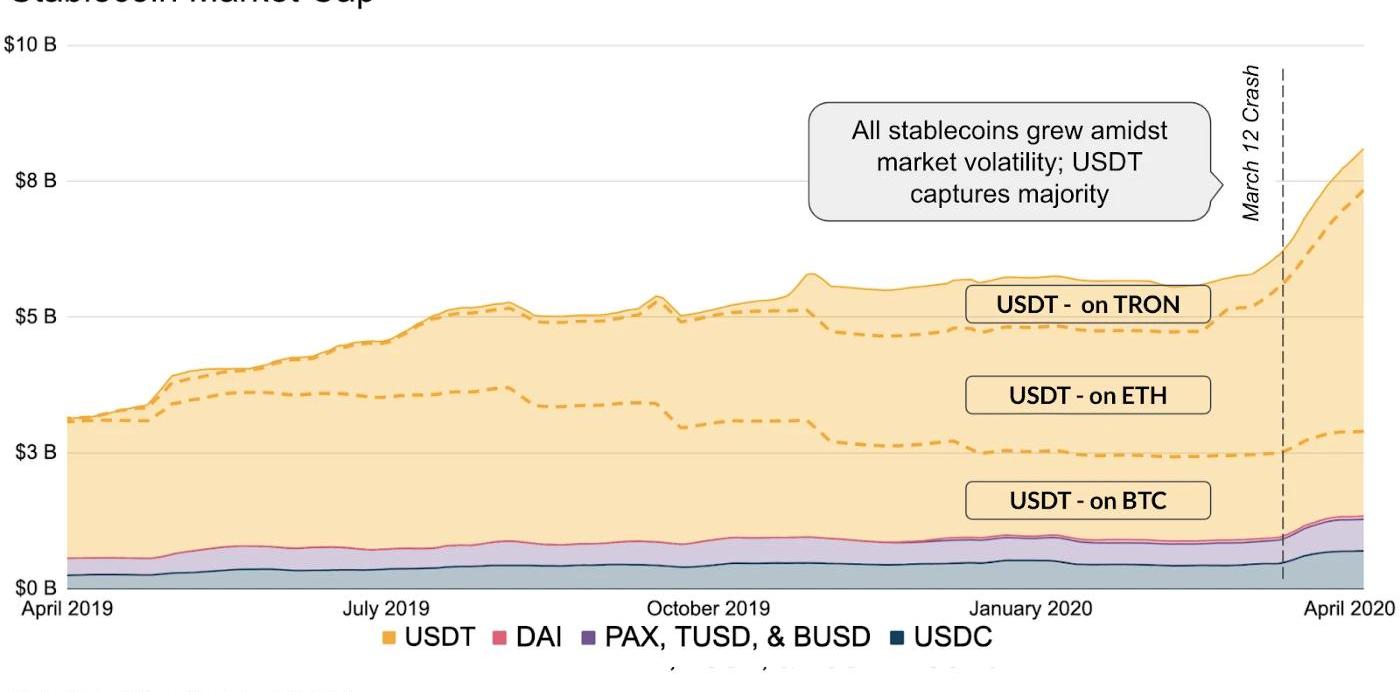1400x692 pixels.
Task: Click the "$8 B" y-axis label
Action: [31, 181]
